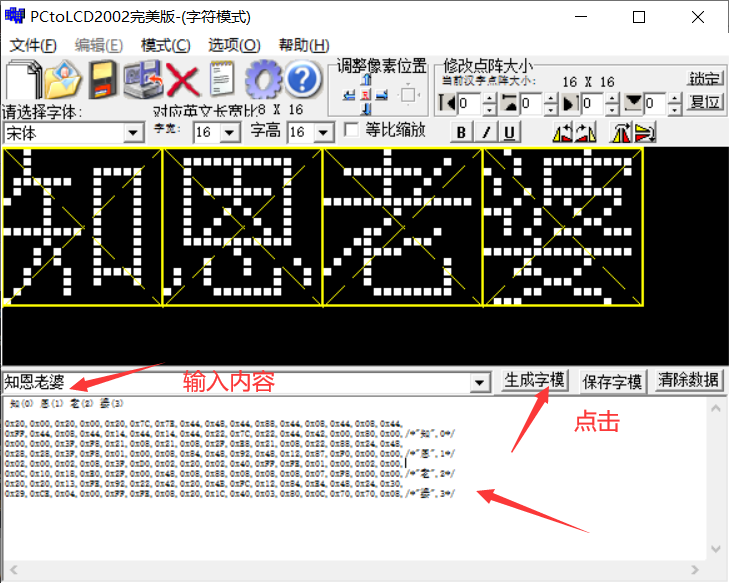Shift pixels down with the down arrow
Viewport: 729px width, 583px height.
(366, 109)
